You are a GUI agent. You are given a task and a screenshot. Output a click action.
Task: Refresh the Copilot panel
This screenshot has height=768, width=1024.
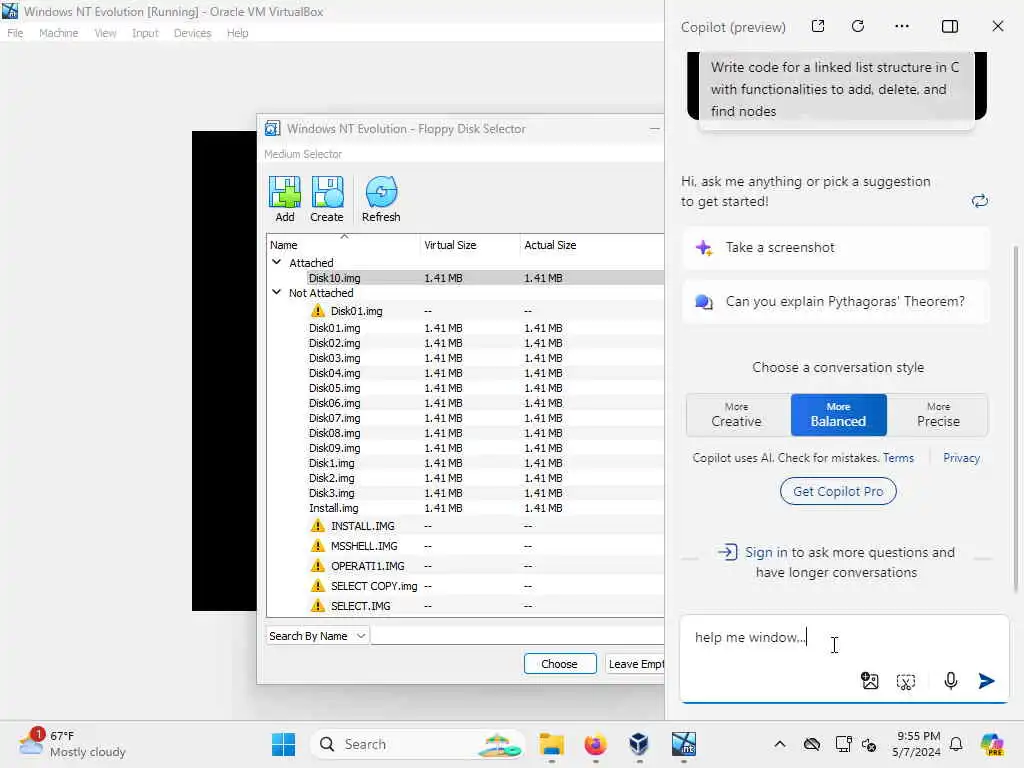(858, 26)
